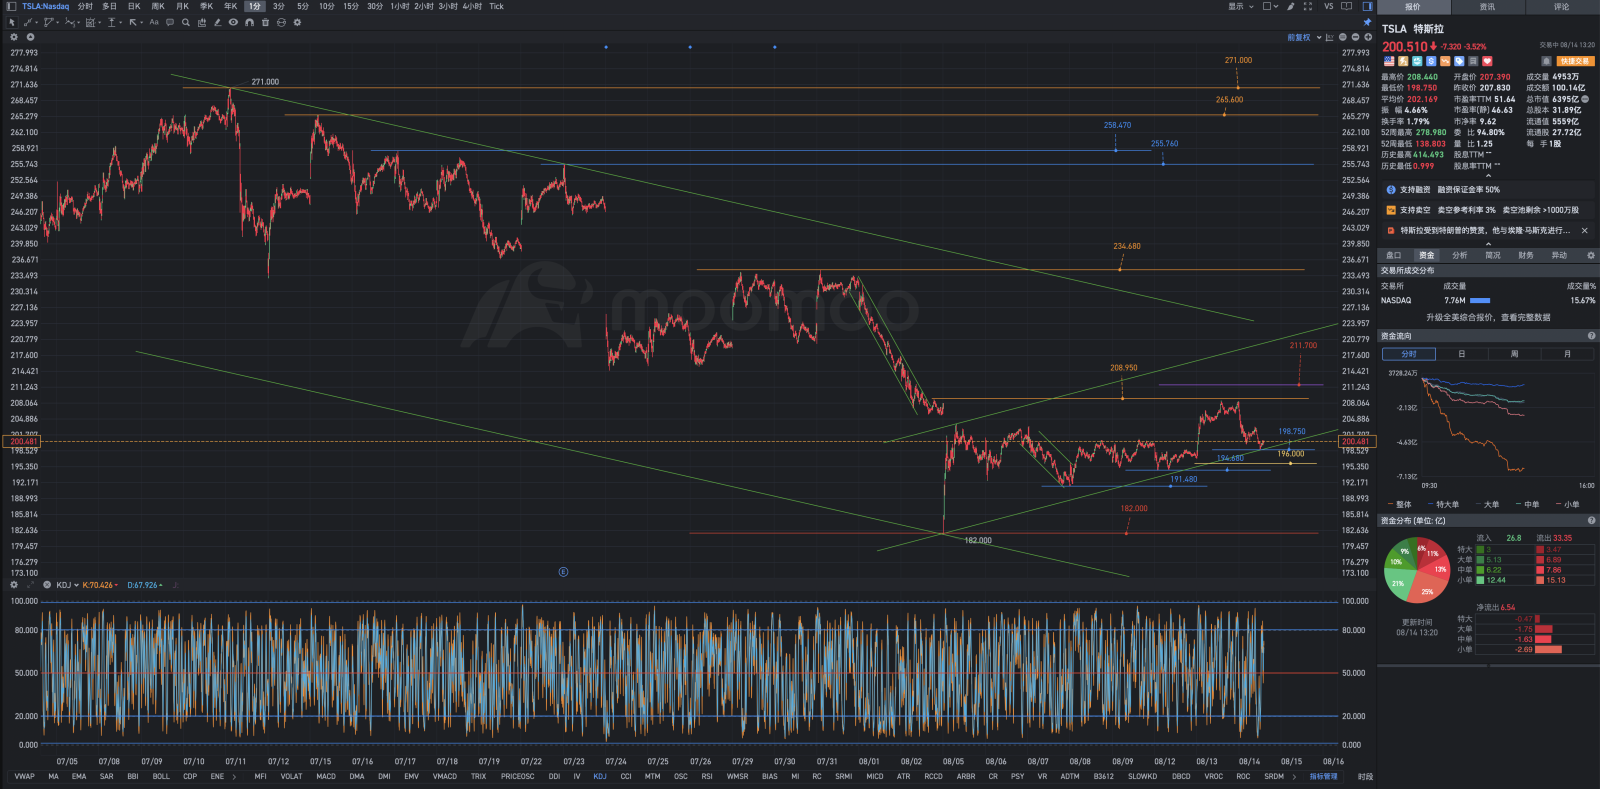The width and height of the screenshot is (1600, 789).
Task: Toggle the 整体 series in flow legend
Action: pyautogui.click(x=1400, y=504)
